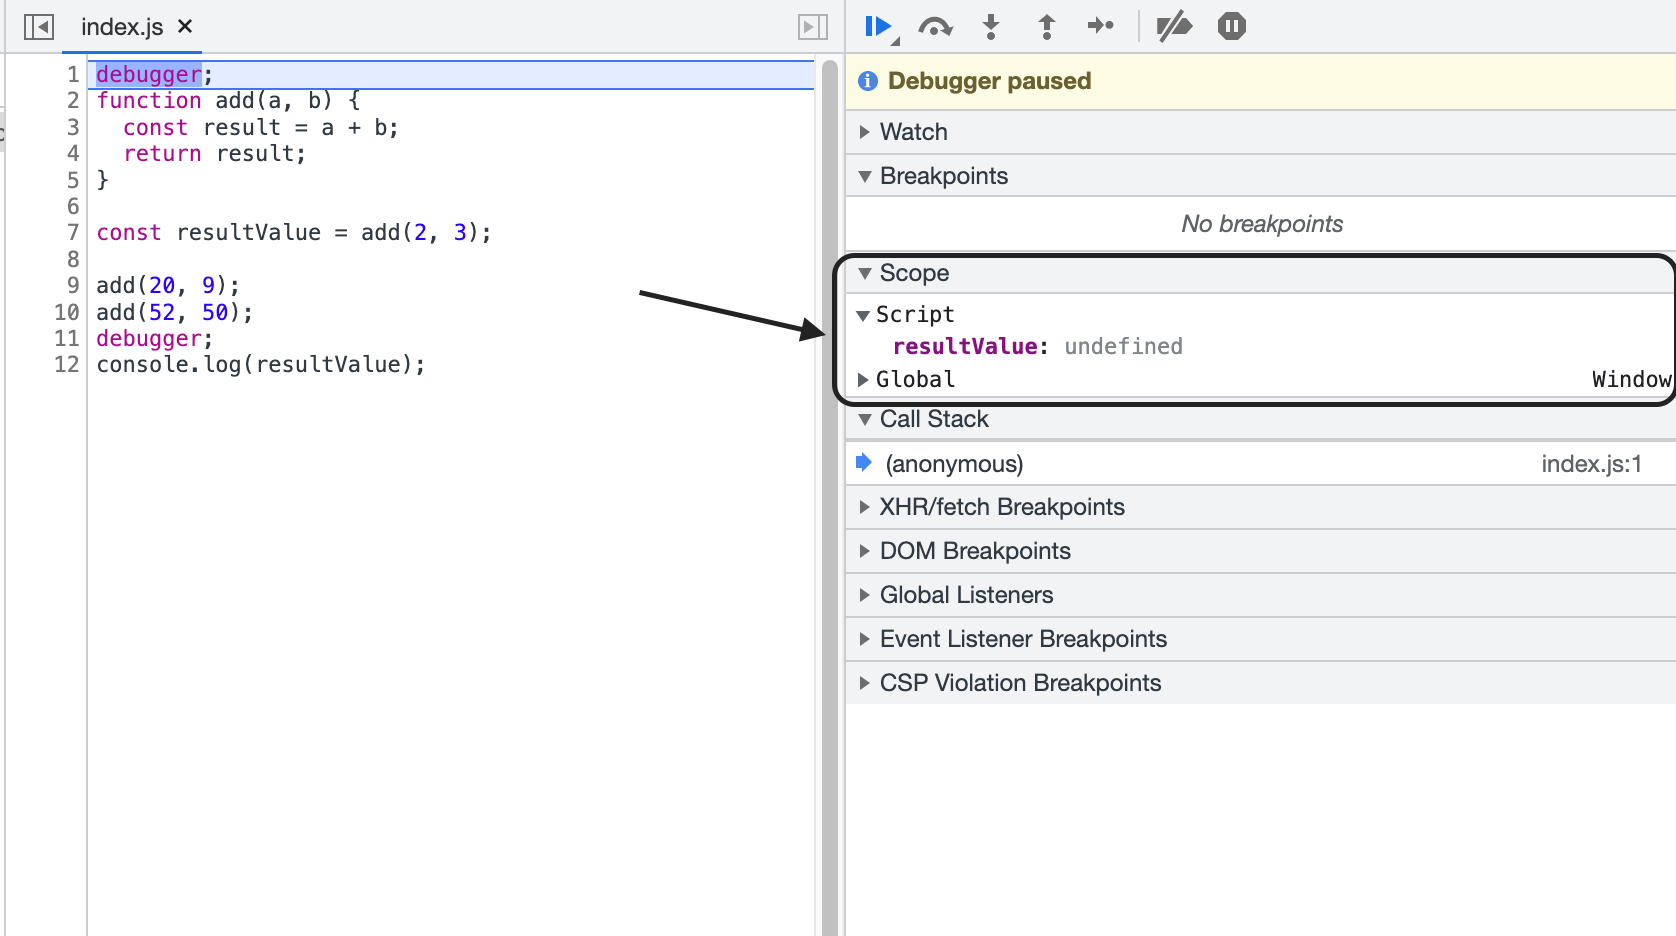Click the code 'const result = a + b;'

(261, 127)
